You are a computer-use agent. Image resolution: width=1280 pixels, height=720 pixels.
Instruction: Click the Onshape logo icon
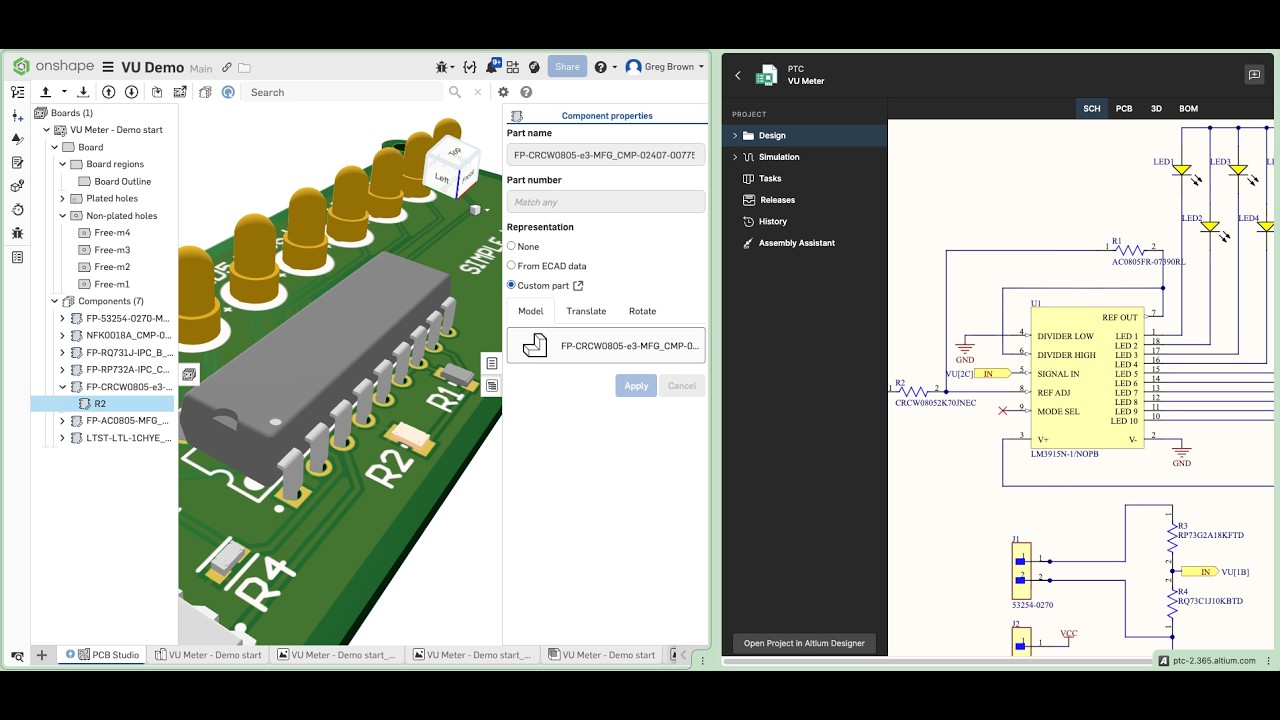(21, 67)
